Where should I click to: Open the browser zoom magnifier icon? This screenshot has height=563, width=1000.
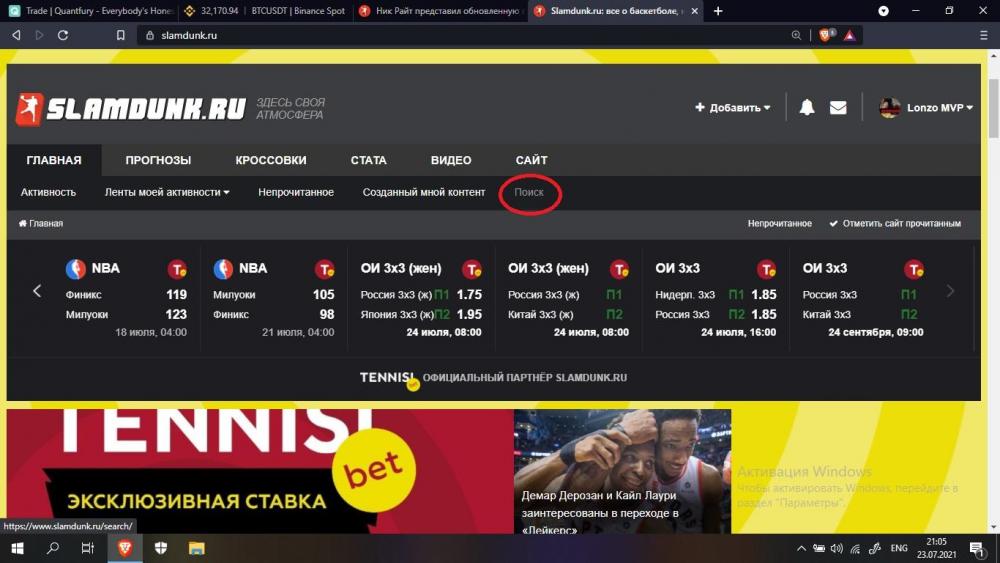796,35
